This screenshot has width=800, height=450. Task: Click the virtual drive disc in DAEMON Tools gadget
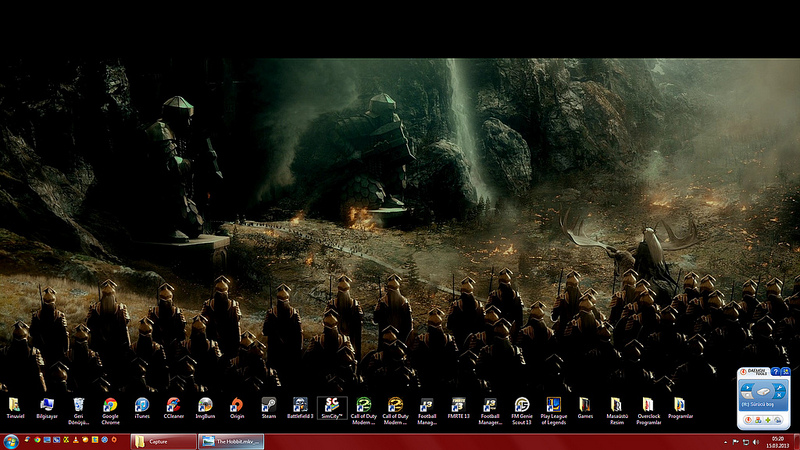point(763,392)
